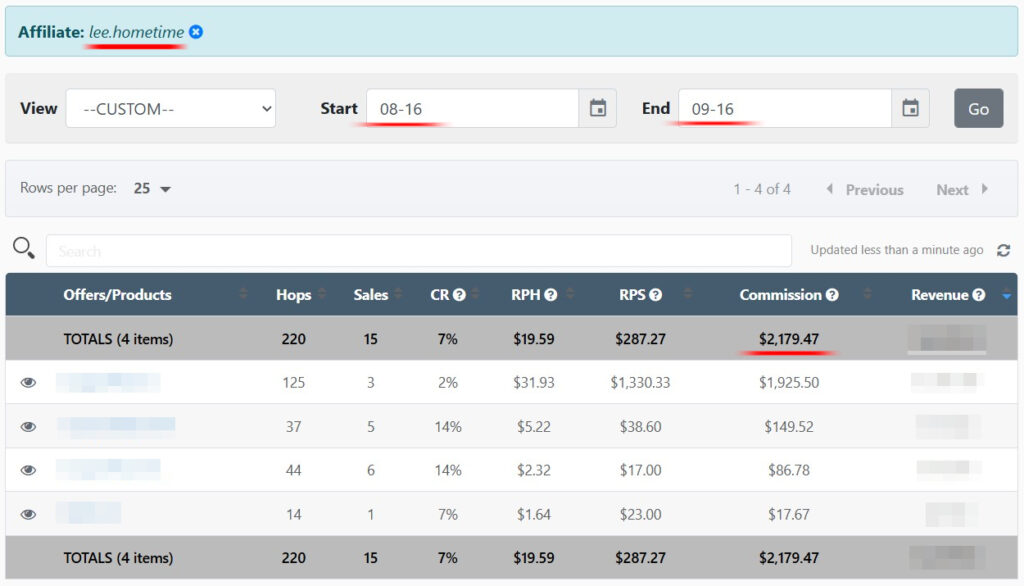Show help tooltip for Commission column
The height and width of the screenshot is (586, 1024).
[x=832, y=295]
